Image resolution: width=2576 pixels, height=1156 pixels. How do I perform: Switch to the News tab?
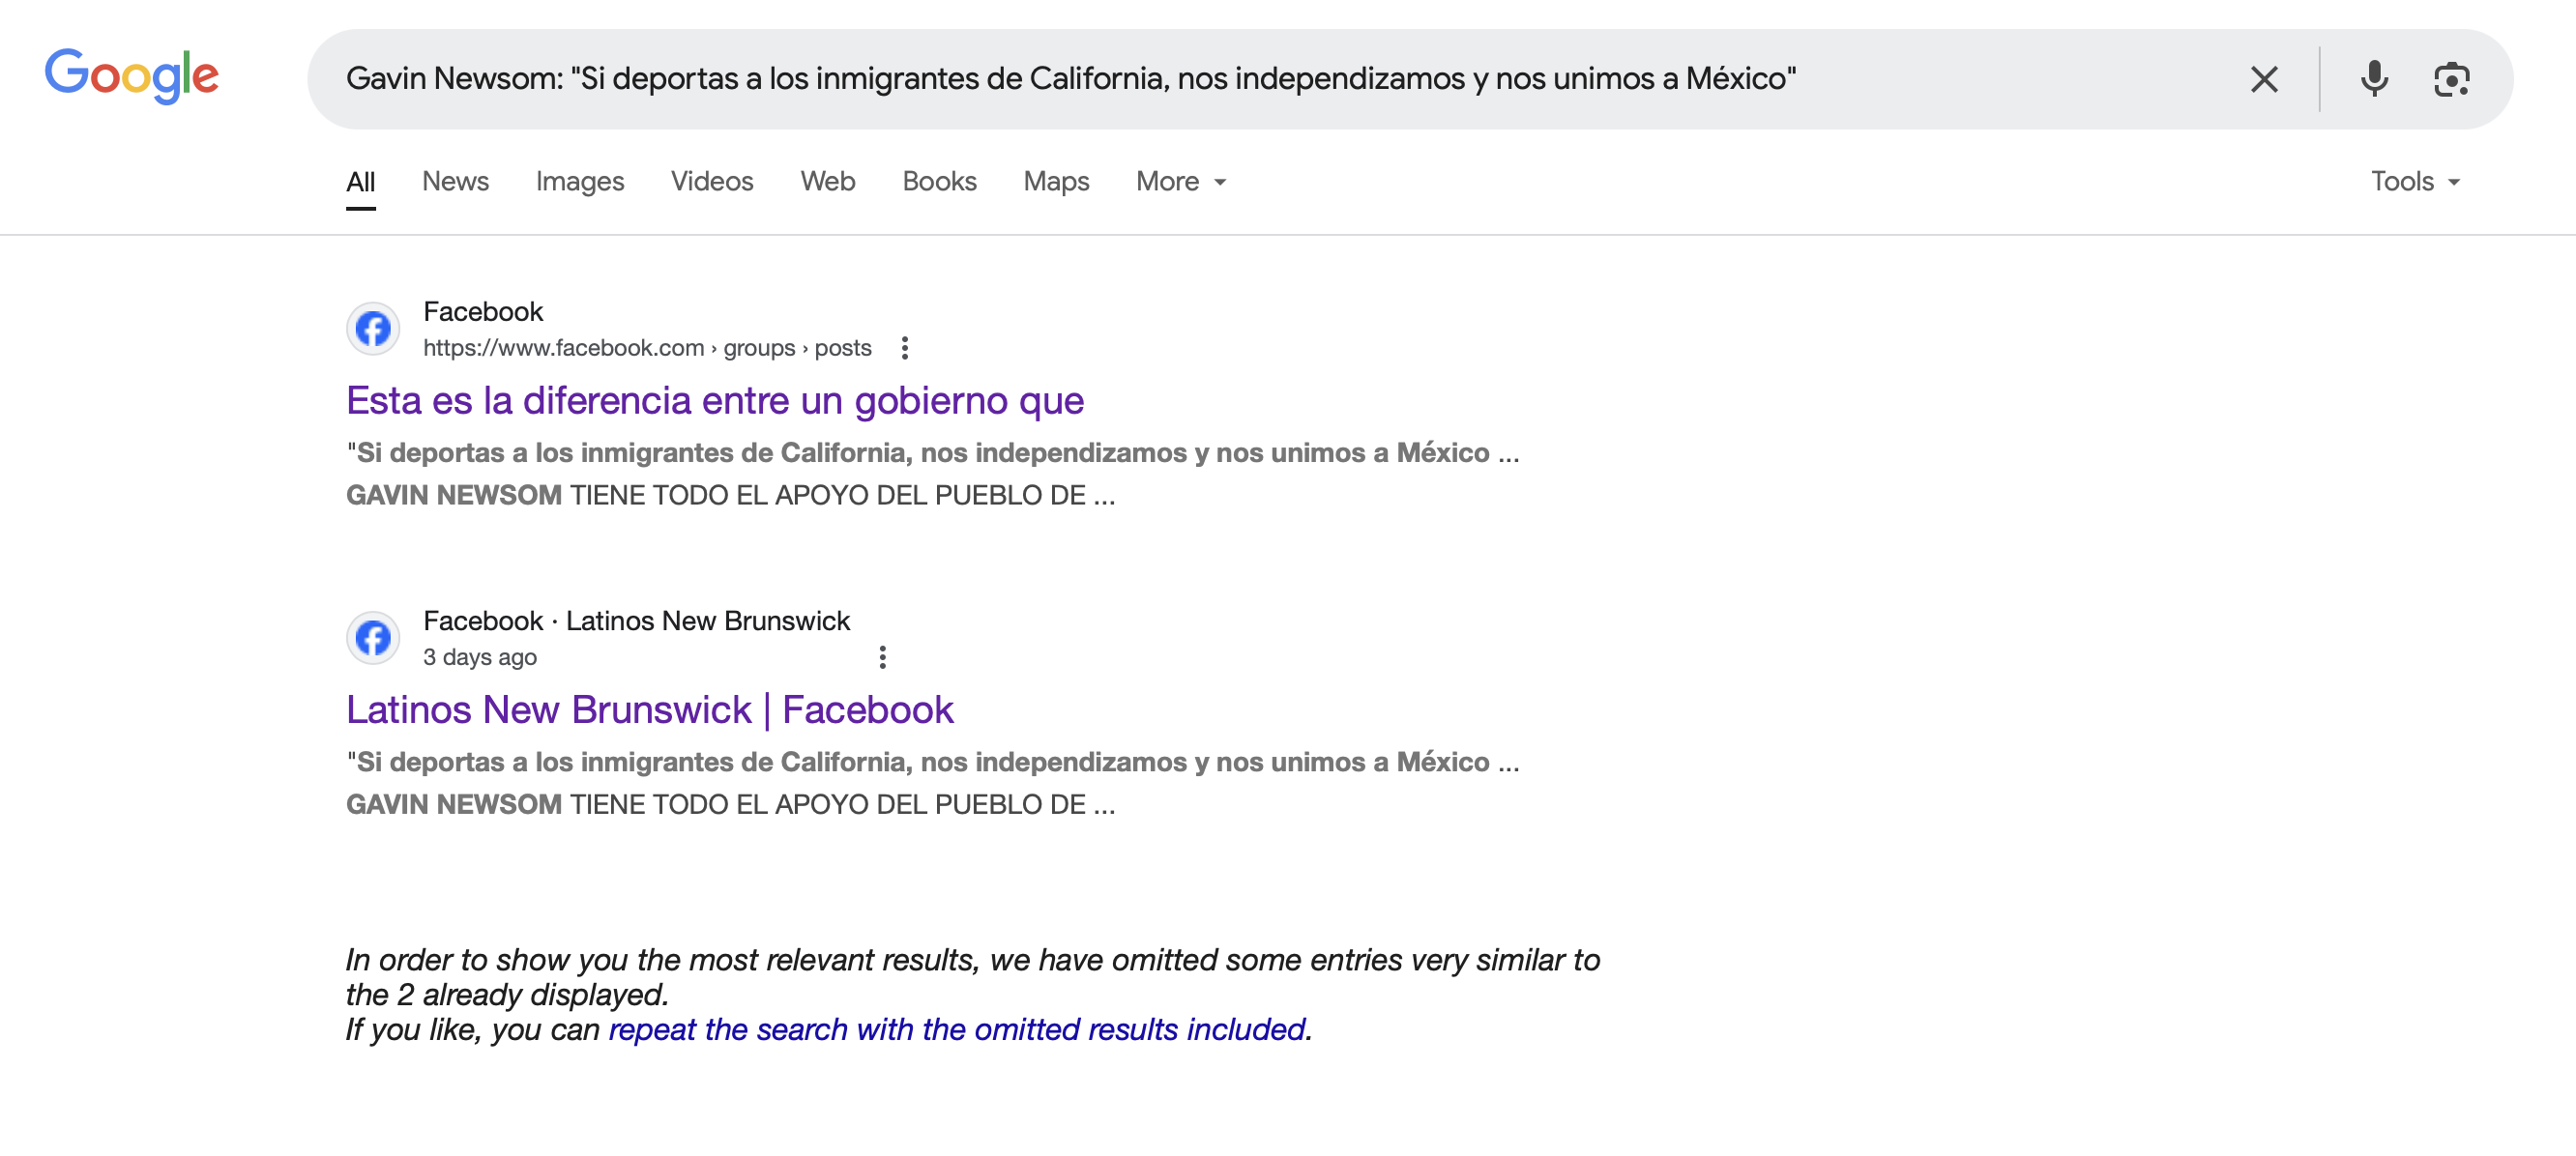pyautogui.click(x=455, y=182)
